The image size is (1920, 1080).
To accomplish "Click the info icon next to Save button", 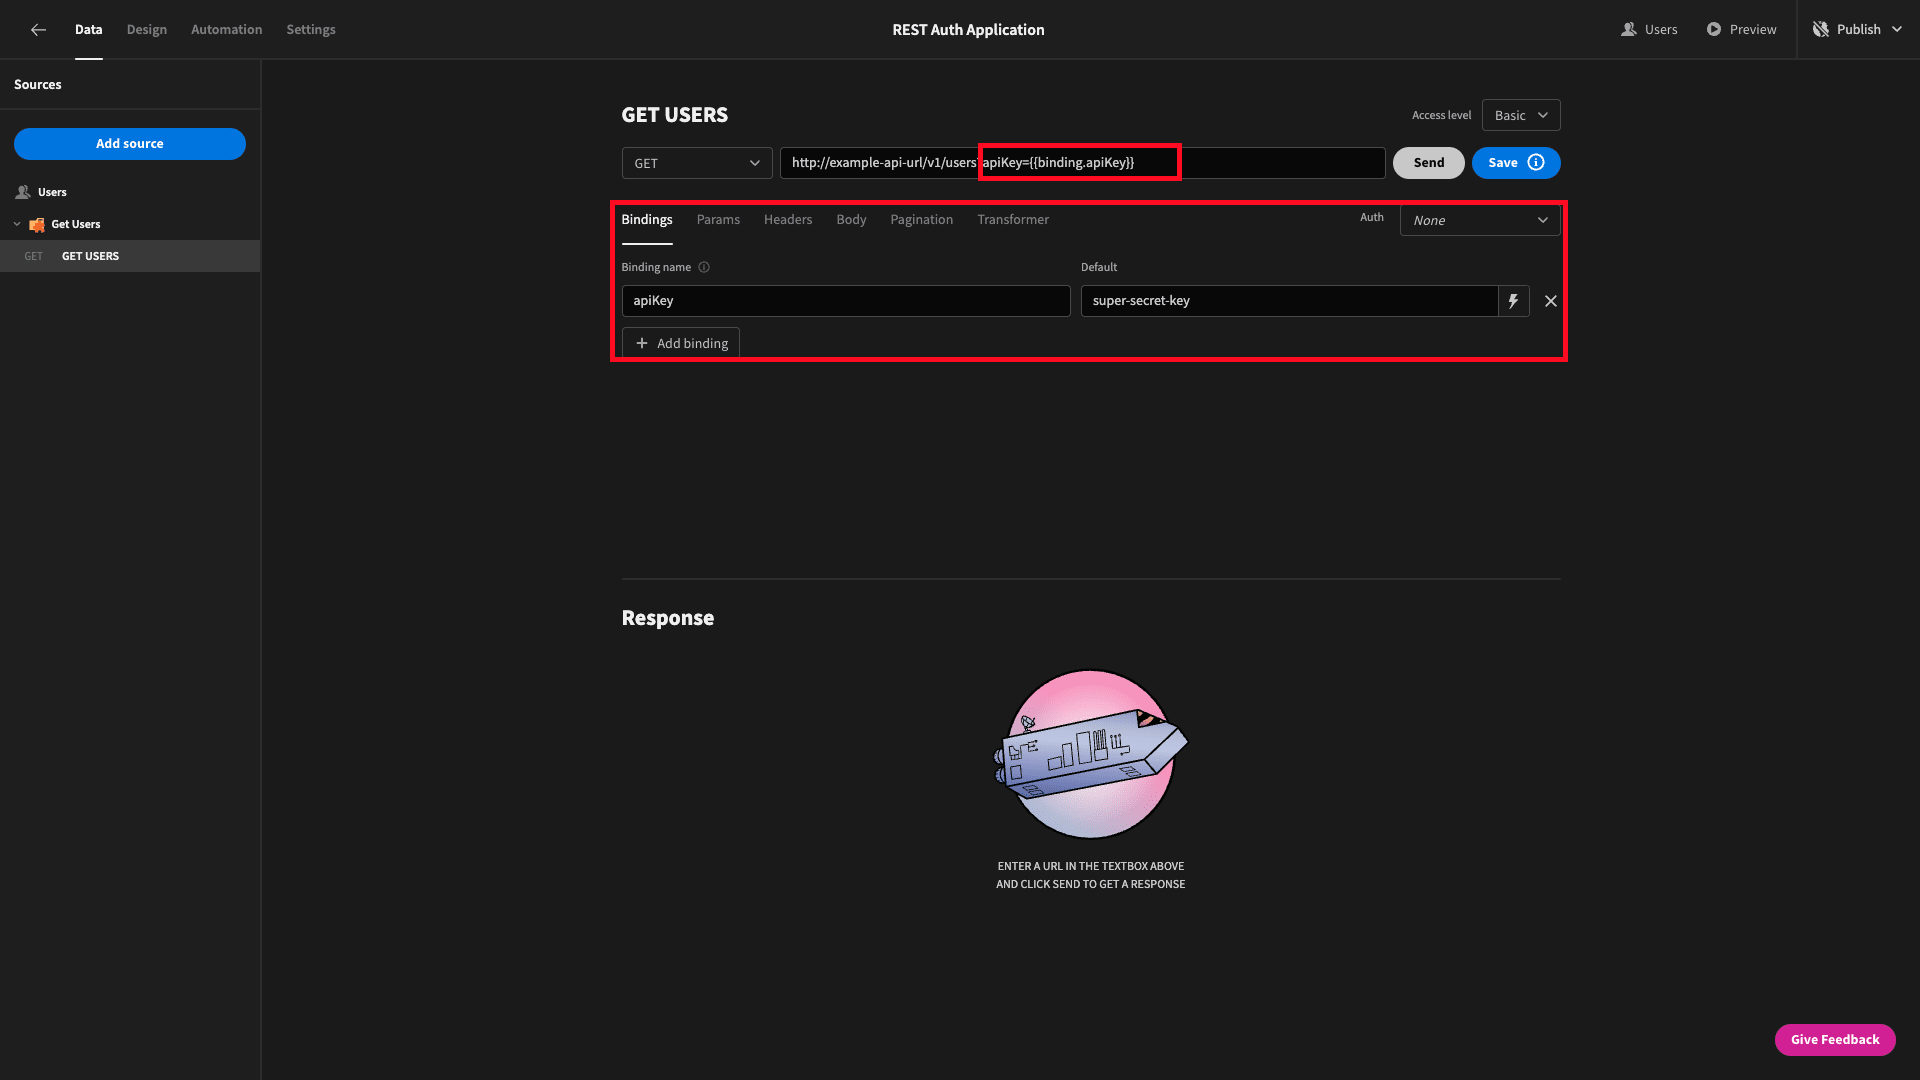I will pos(1536,162).
